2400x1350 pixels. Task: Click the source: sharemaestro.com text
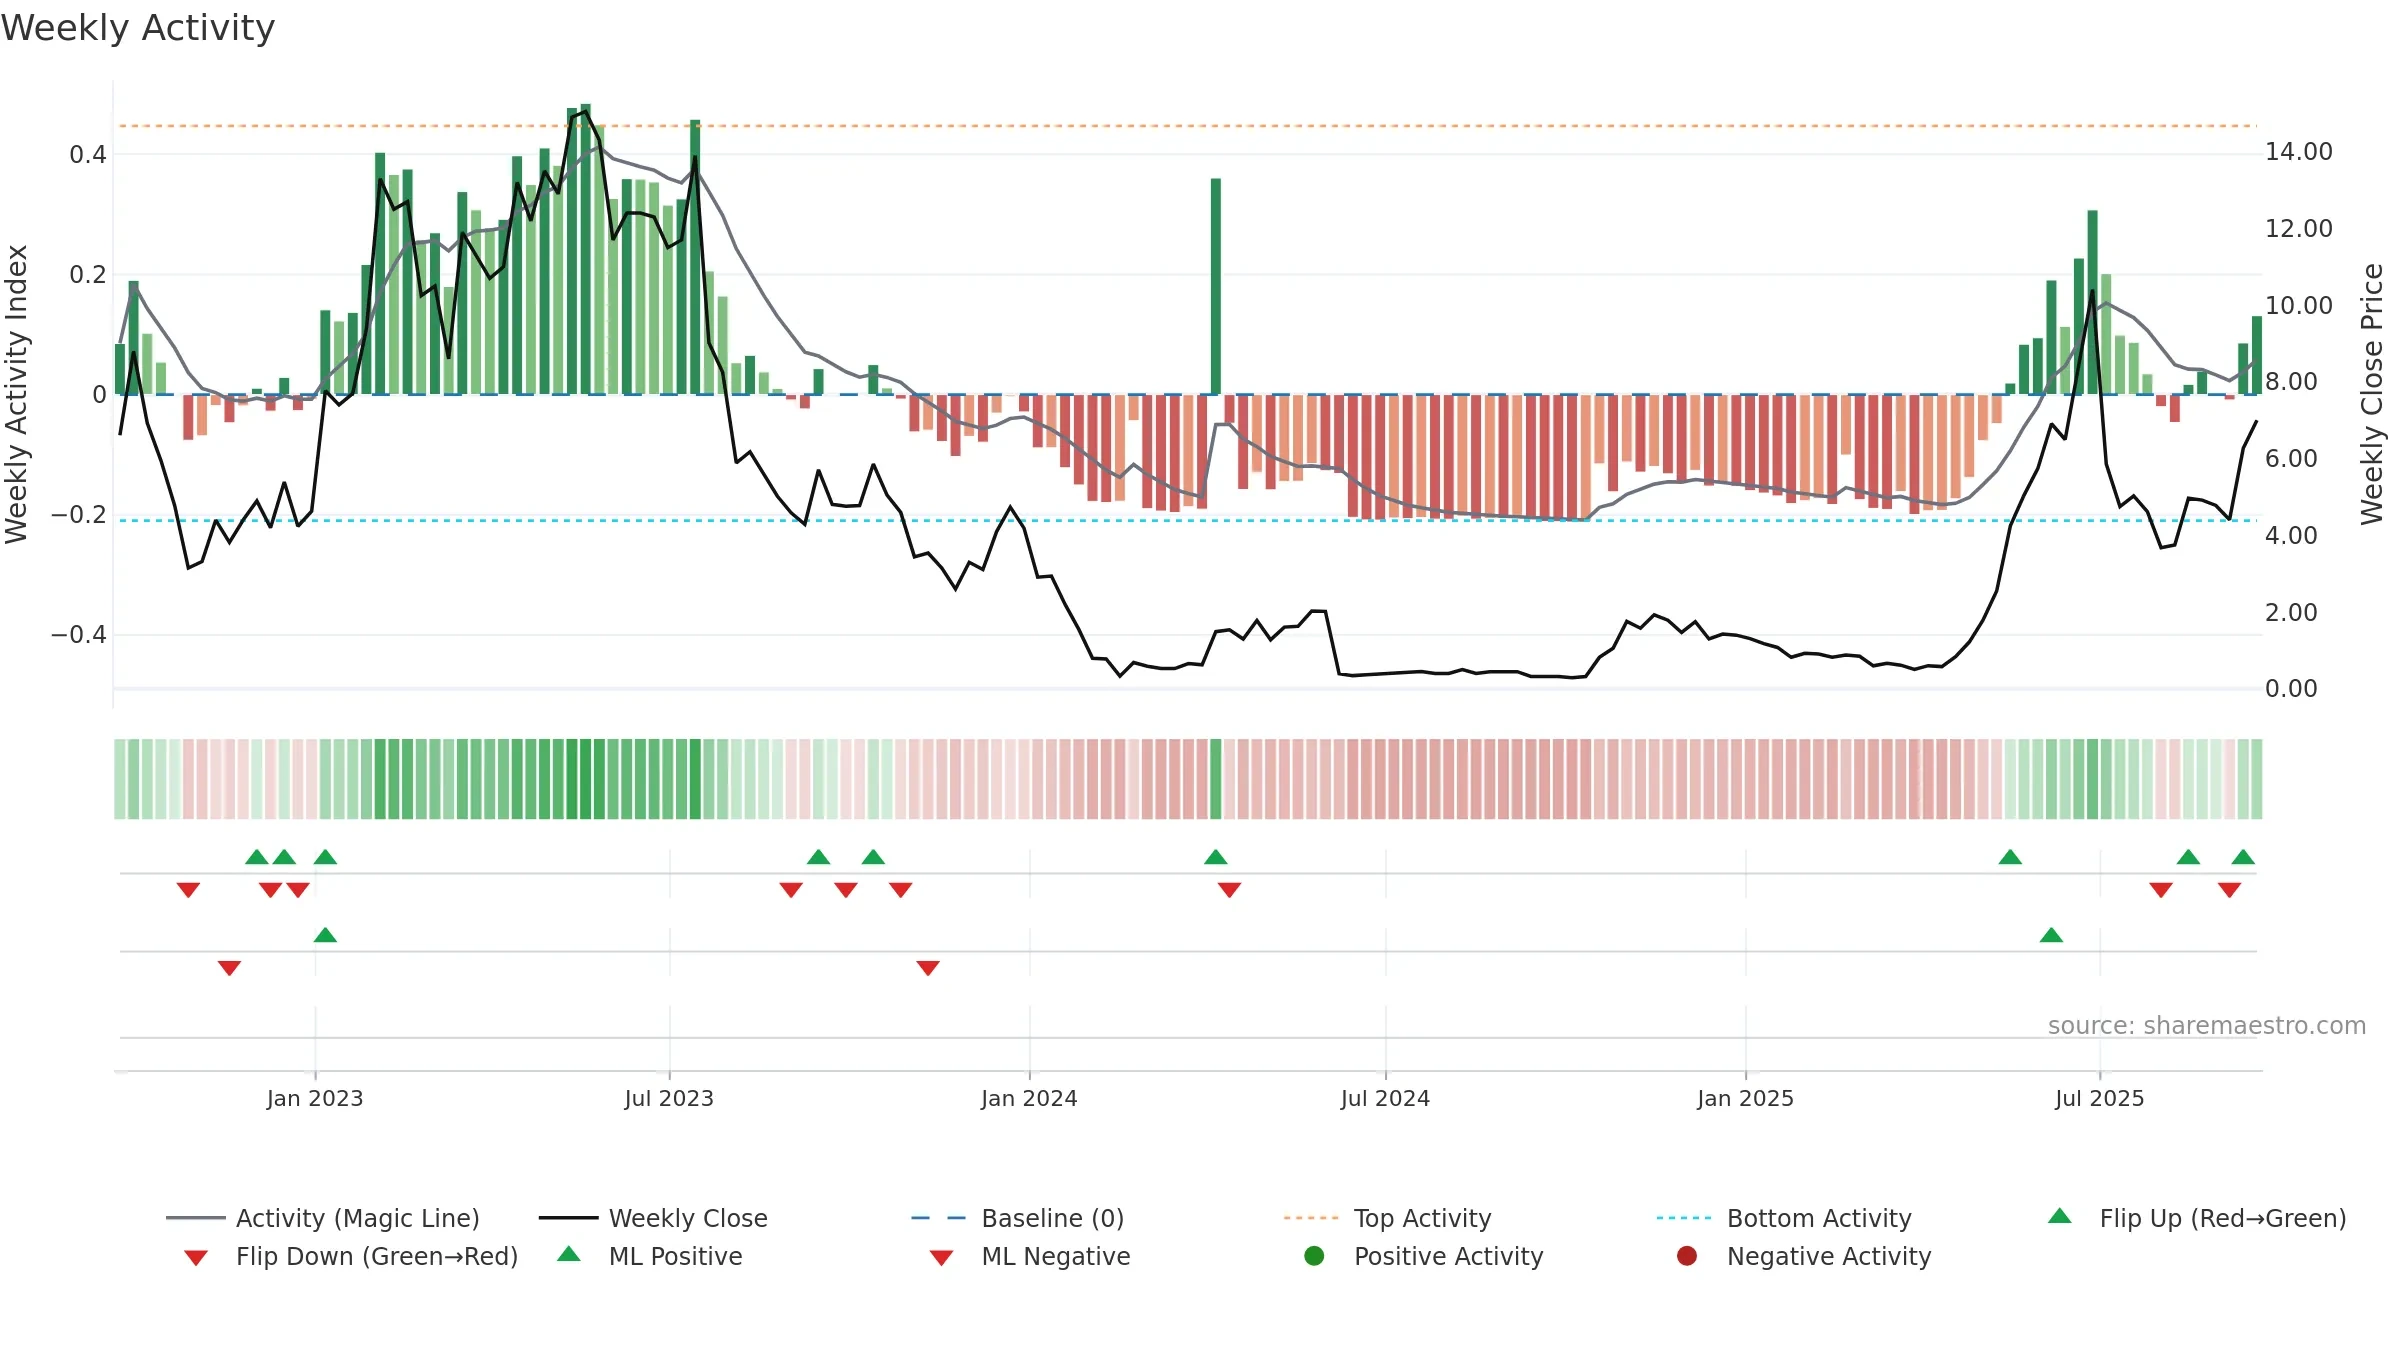pos(2207,1026)
